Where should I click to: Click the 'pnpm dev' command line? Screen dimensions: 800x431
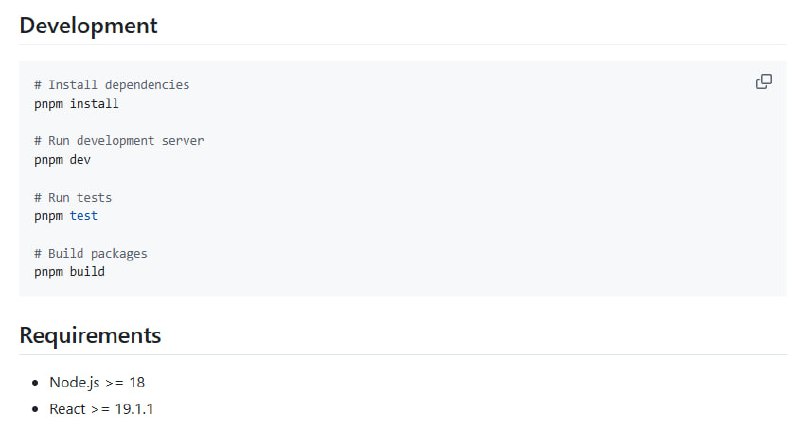(x=62, y=159)
